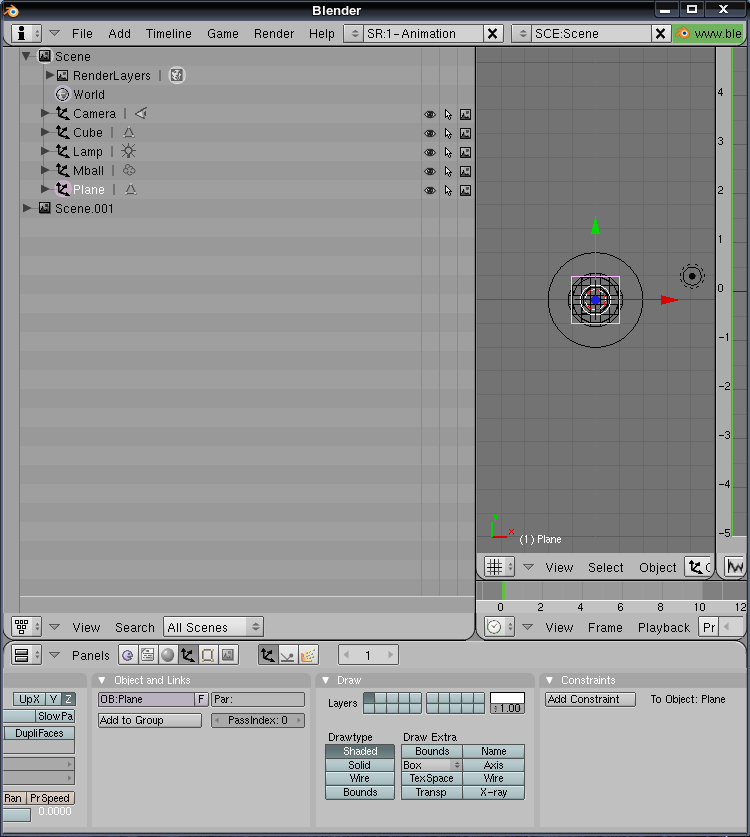Click the IPO curve editor type icon
The height and width of the screenshot is (837, 750).
[735, 567]
